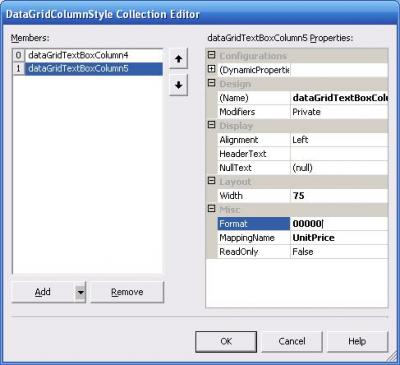Select the (Name) property row
Image resolution: width=400 pixels, height=365 pixels.
pyautogui.click(x=302, y=98)
